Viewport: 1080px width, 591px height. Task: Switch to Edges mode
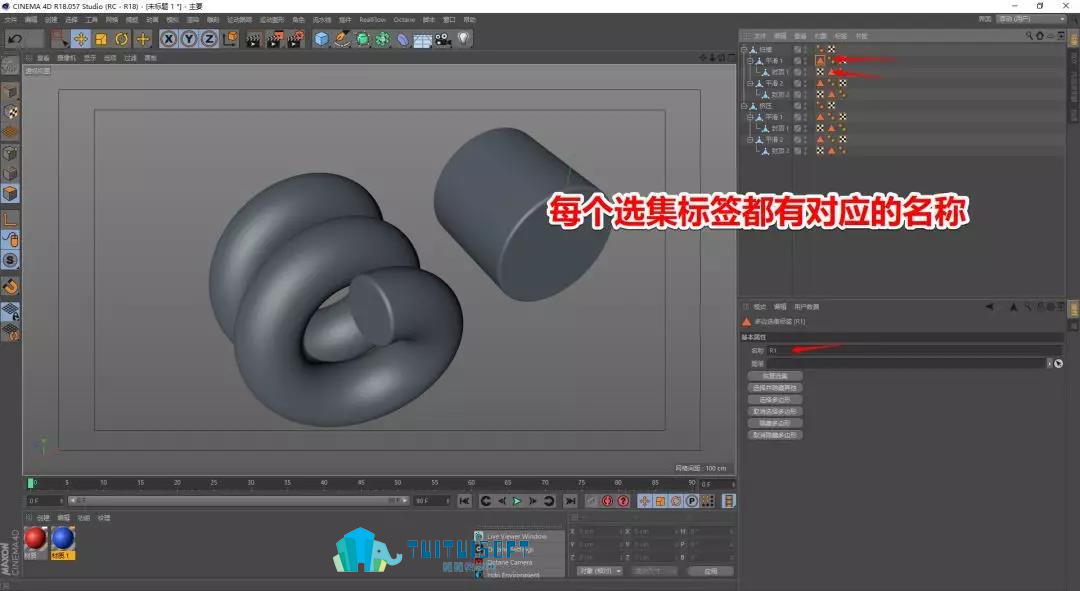pos(10,174)
